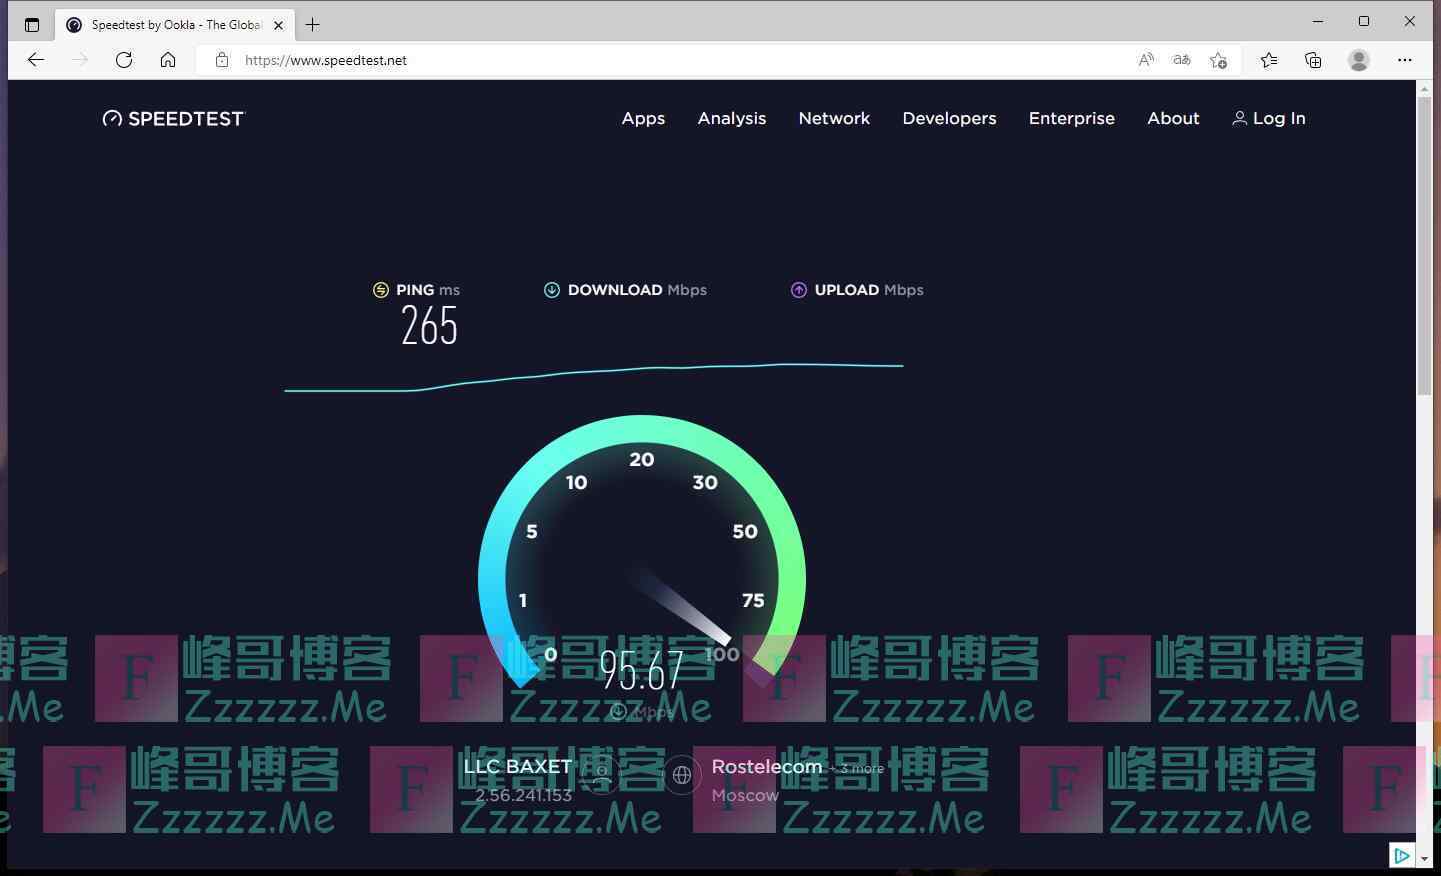Go to browser home page
This screenshot has width=1441, height=876.
[168, 60]
